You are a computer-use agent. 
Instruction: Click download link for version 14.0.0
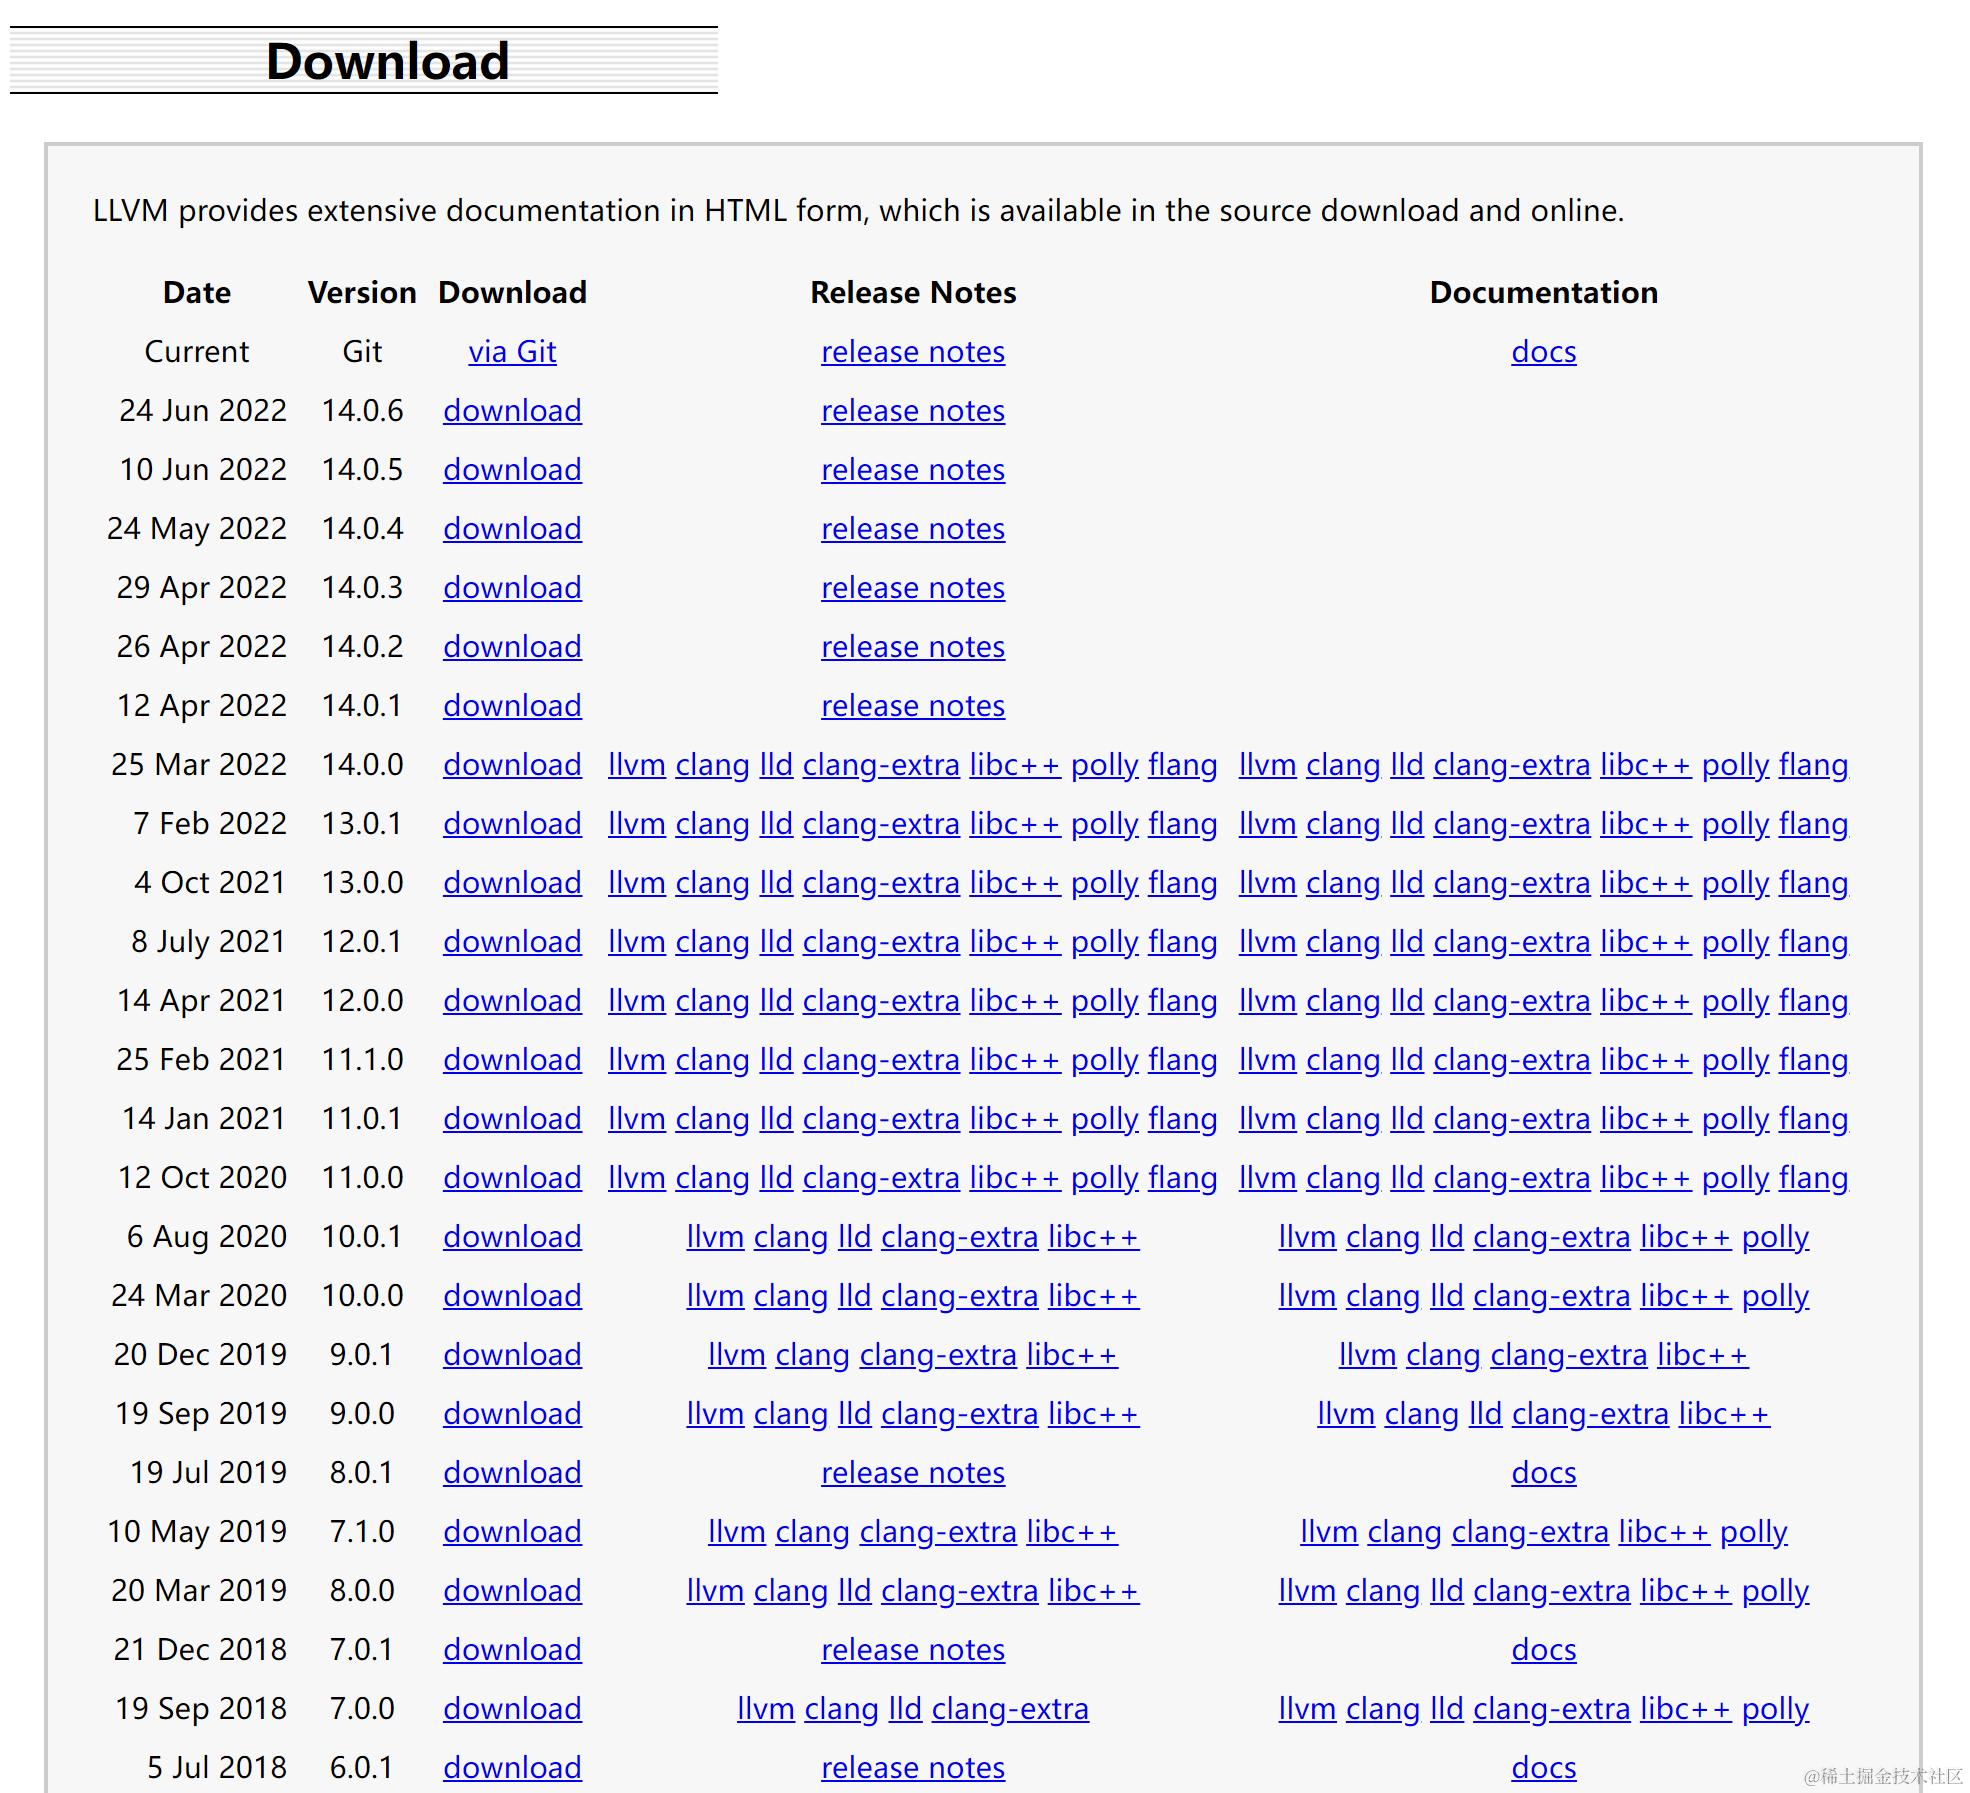click(x=512, y=765)
